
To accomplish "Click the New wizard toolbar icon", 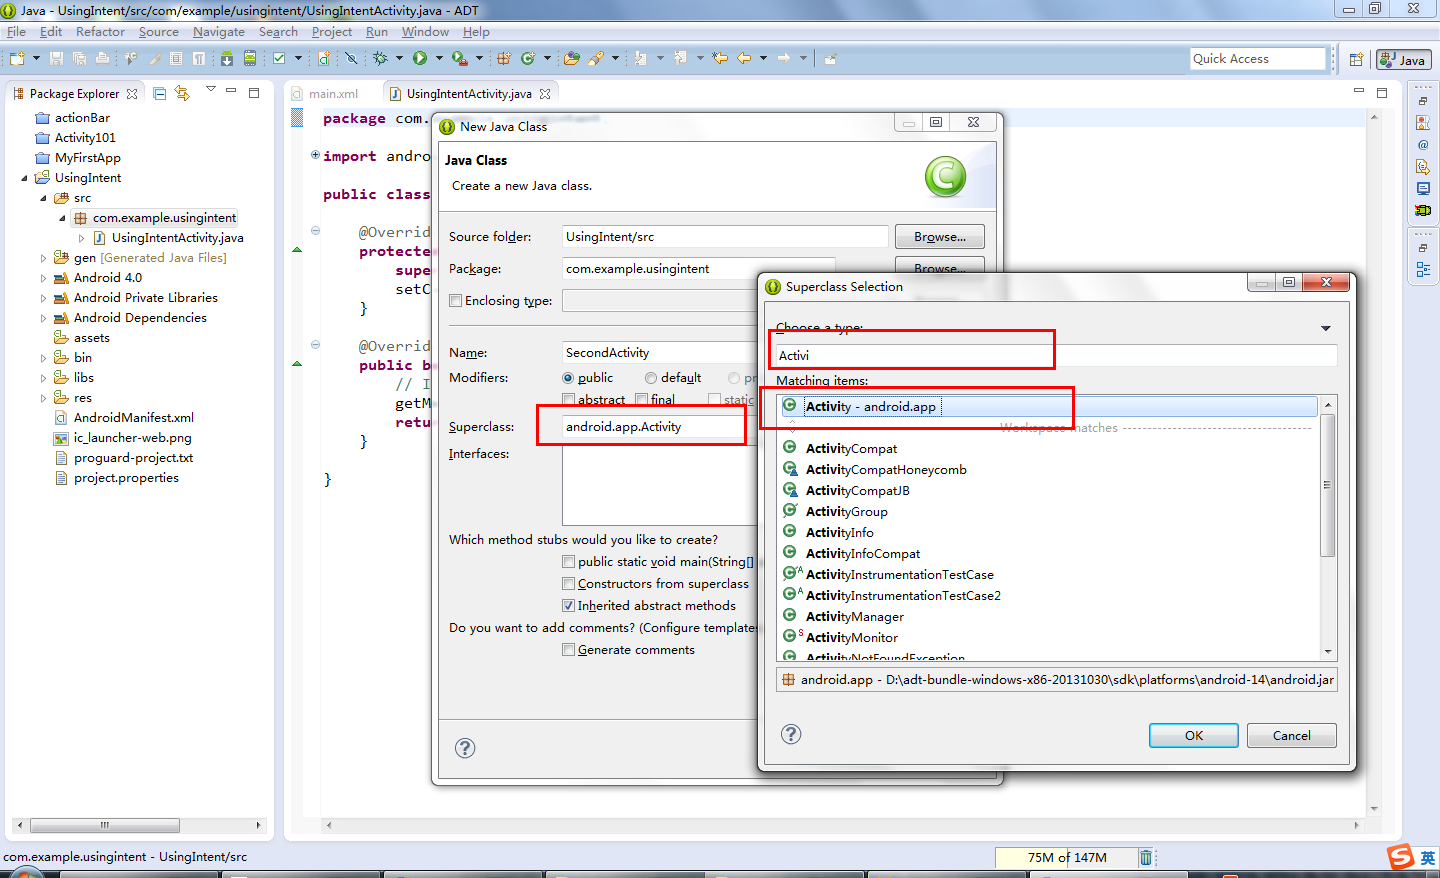I will click(x=17, y=58).
